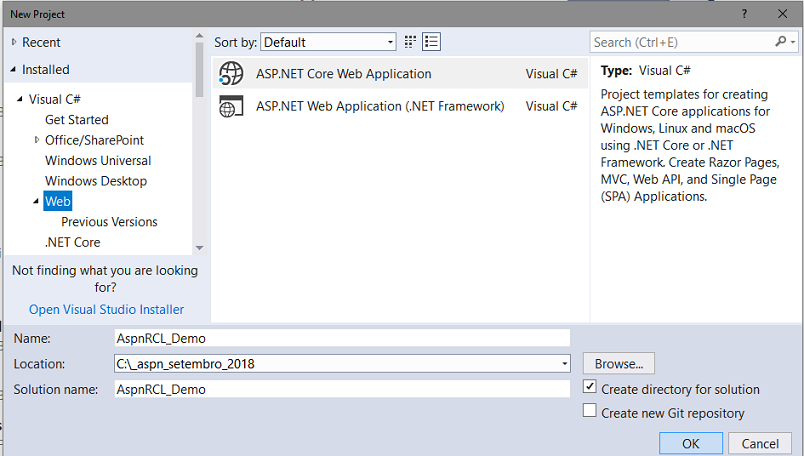
Task: Collapse the Installed node
Action: point(13,69)
